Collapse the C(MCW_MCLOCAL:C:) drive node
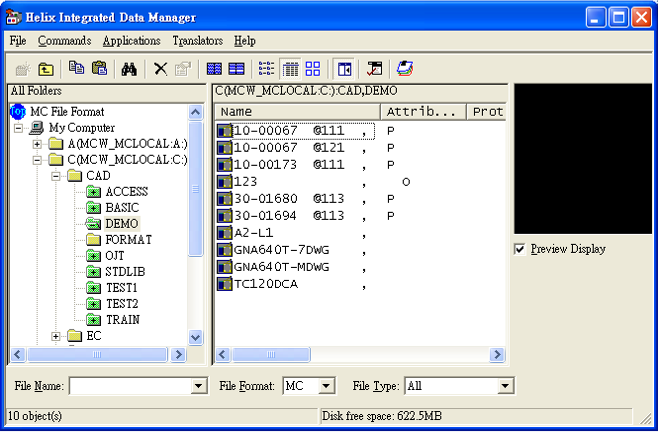 point(37,160)
